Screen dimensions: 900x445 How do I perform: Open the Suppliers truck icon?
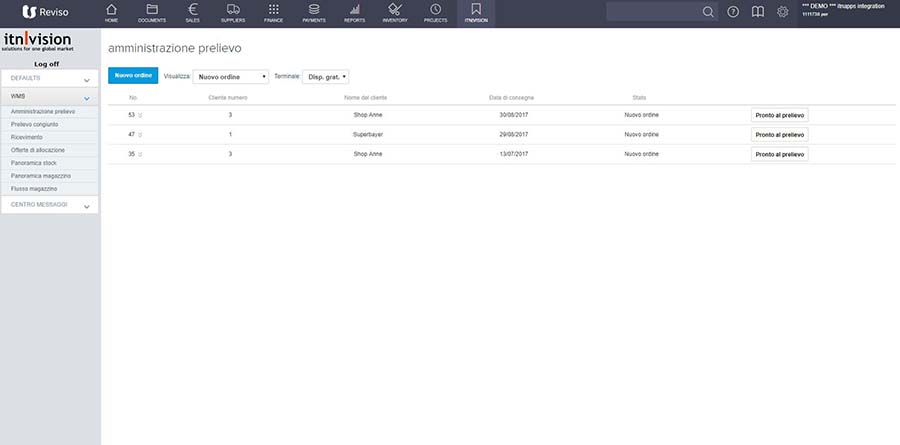[x=233, y=12]
